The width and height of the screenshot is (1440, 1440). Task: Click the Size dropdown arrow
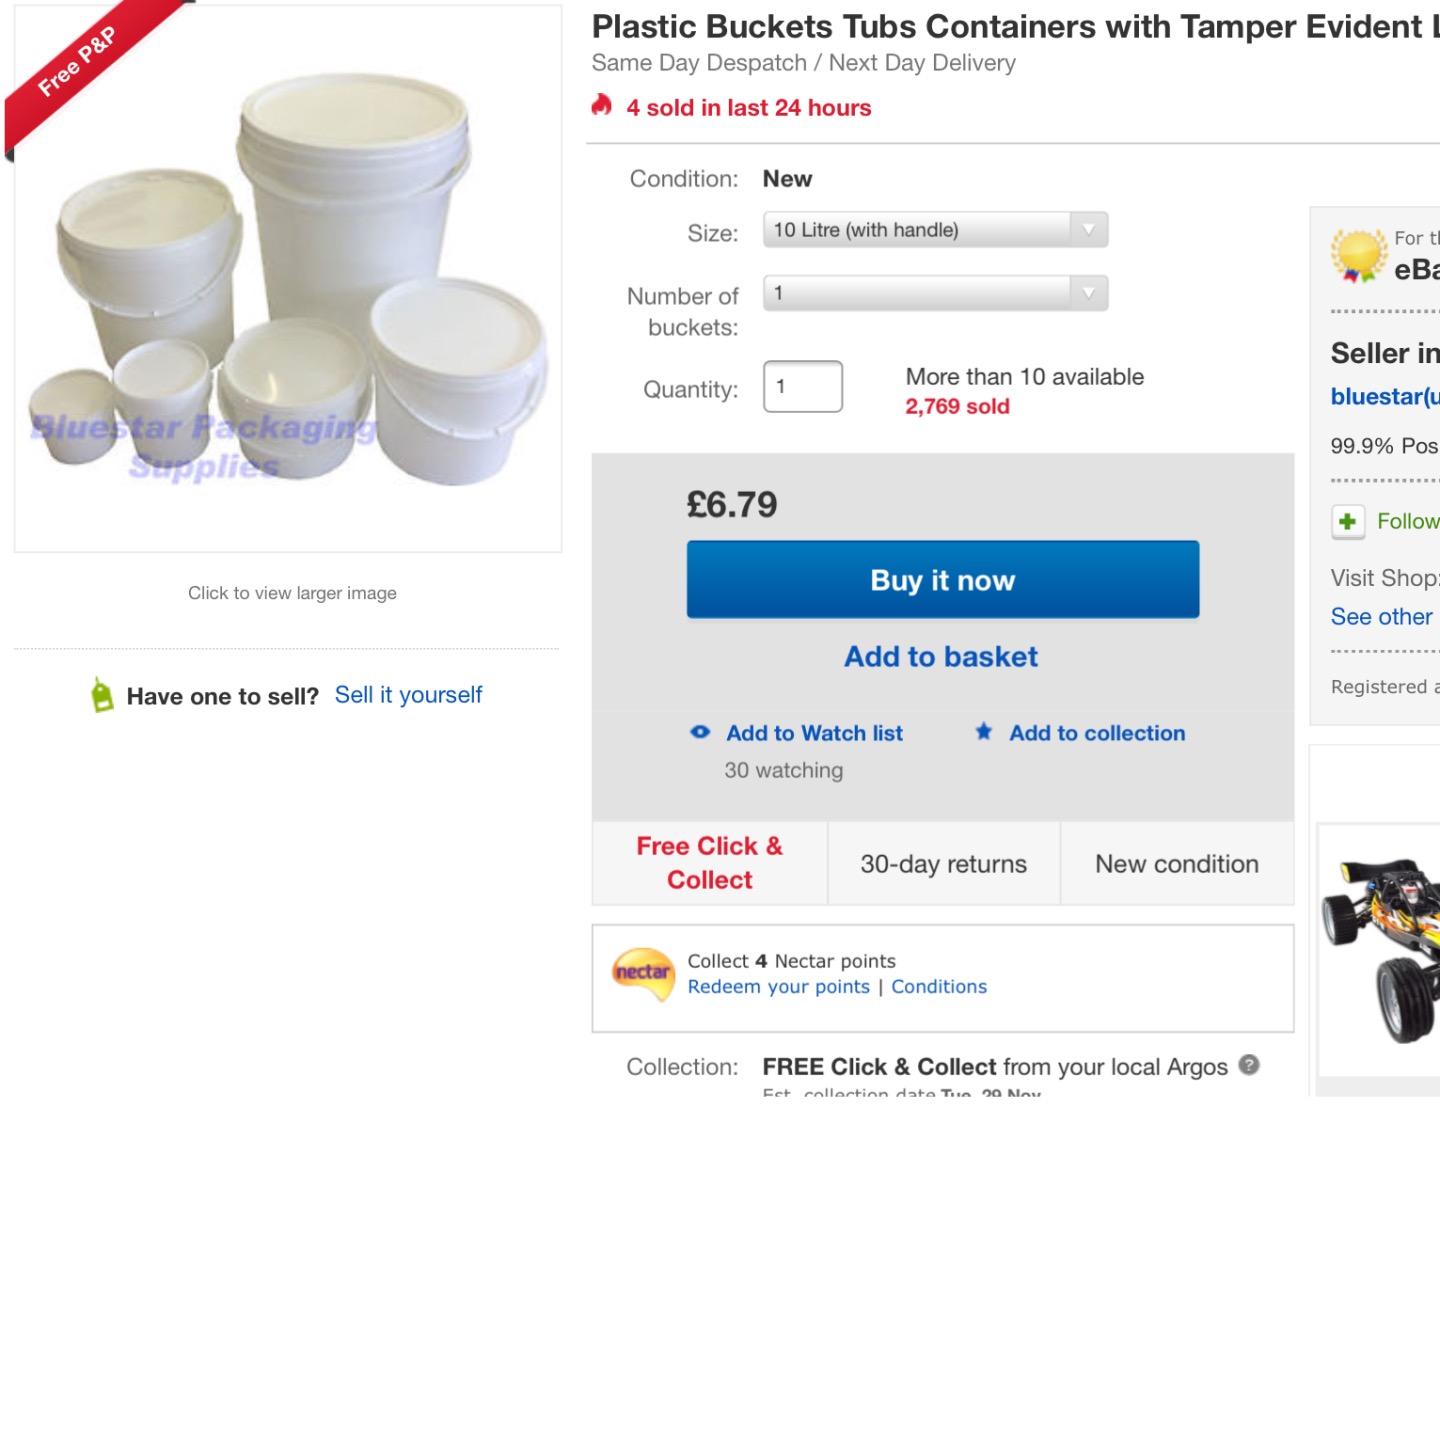coord(1088,230)
